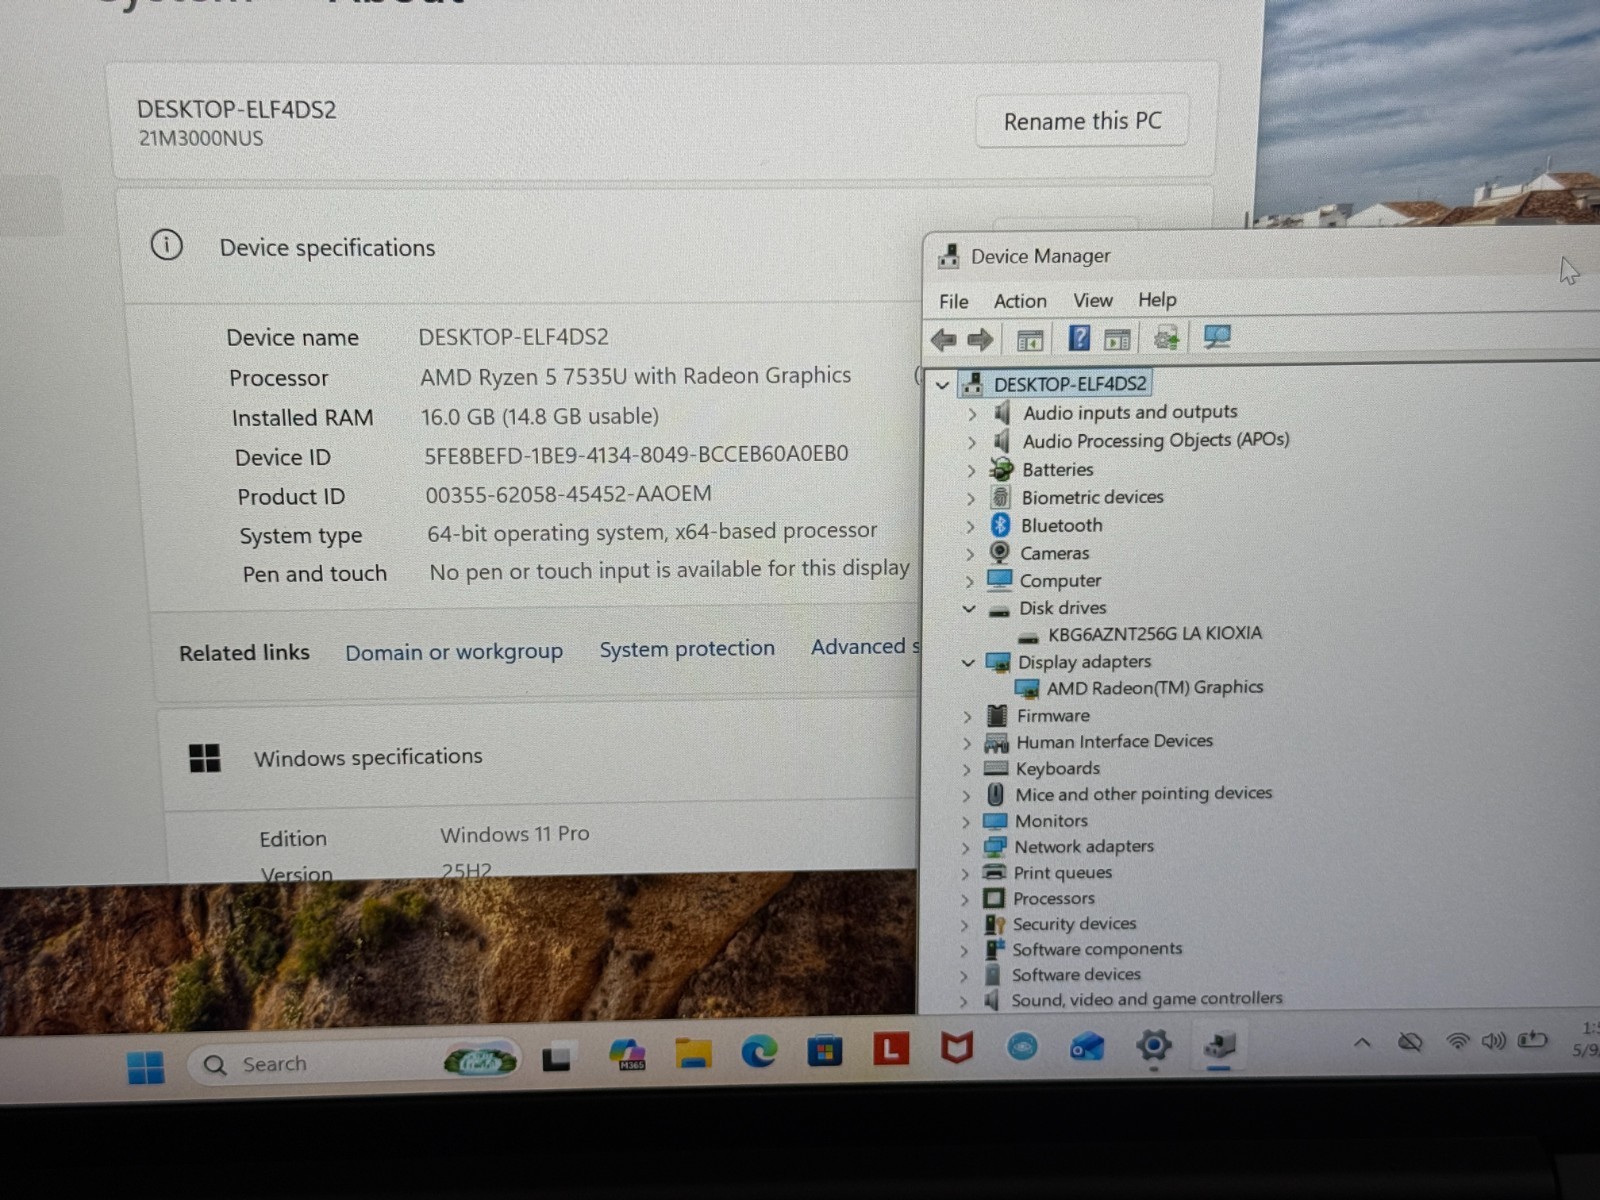The width and height of the screenshot is (1600, 1200).
Task: Collapse the Display adapters category
Action: (967, 662)
